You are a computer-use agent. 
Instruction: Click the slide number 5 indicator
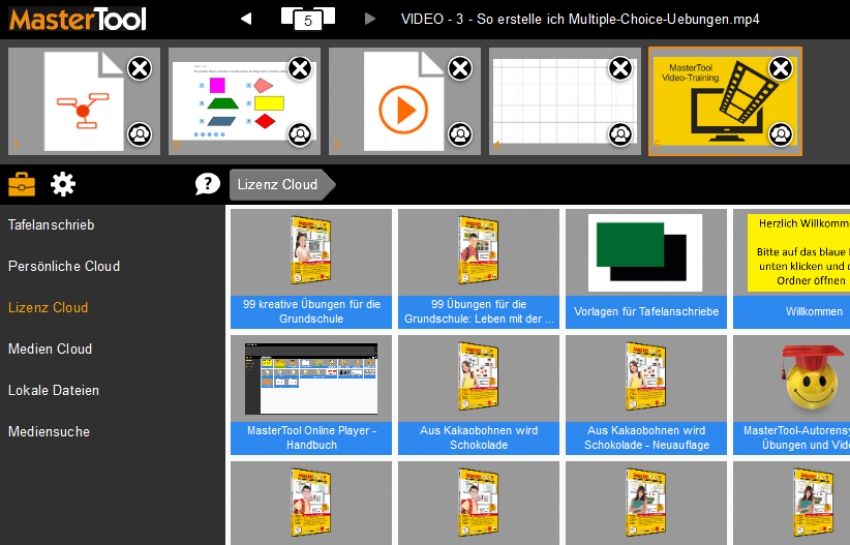[307, 19]
